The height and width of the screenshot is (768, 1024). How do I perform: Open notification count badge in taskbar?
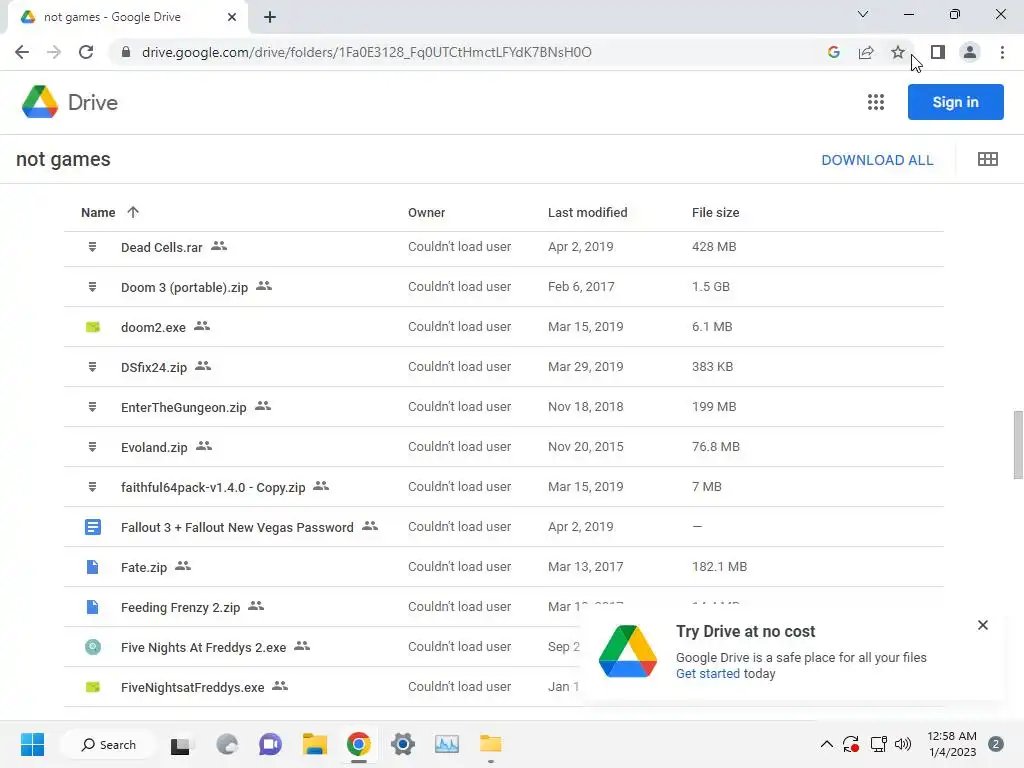pyautogui.click(x=996, y=744)
